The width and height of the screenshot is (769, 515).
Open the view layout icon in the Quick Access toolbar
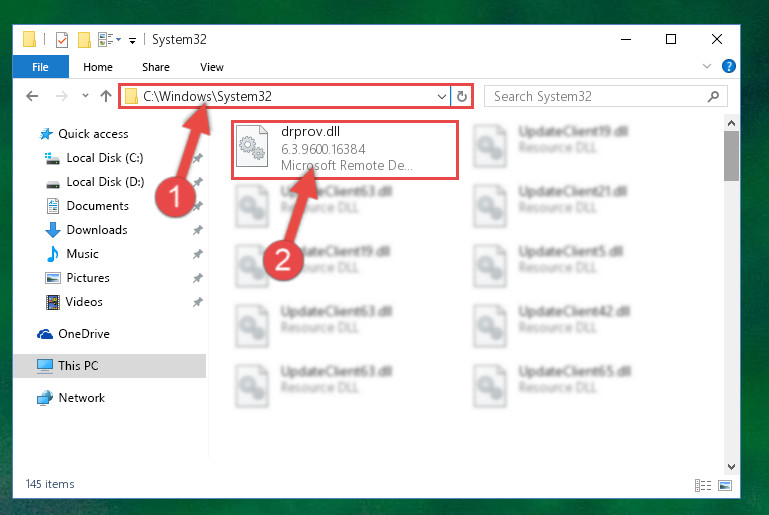pyautogui.click(x=106, y=39)
